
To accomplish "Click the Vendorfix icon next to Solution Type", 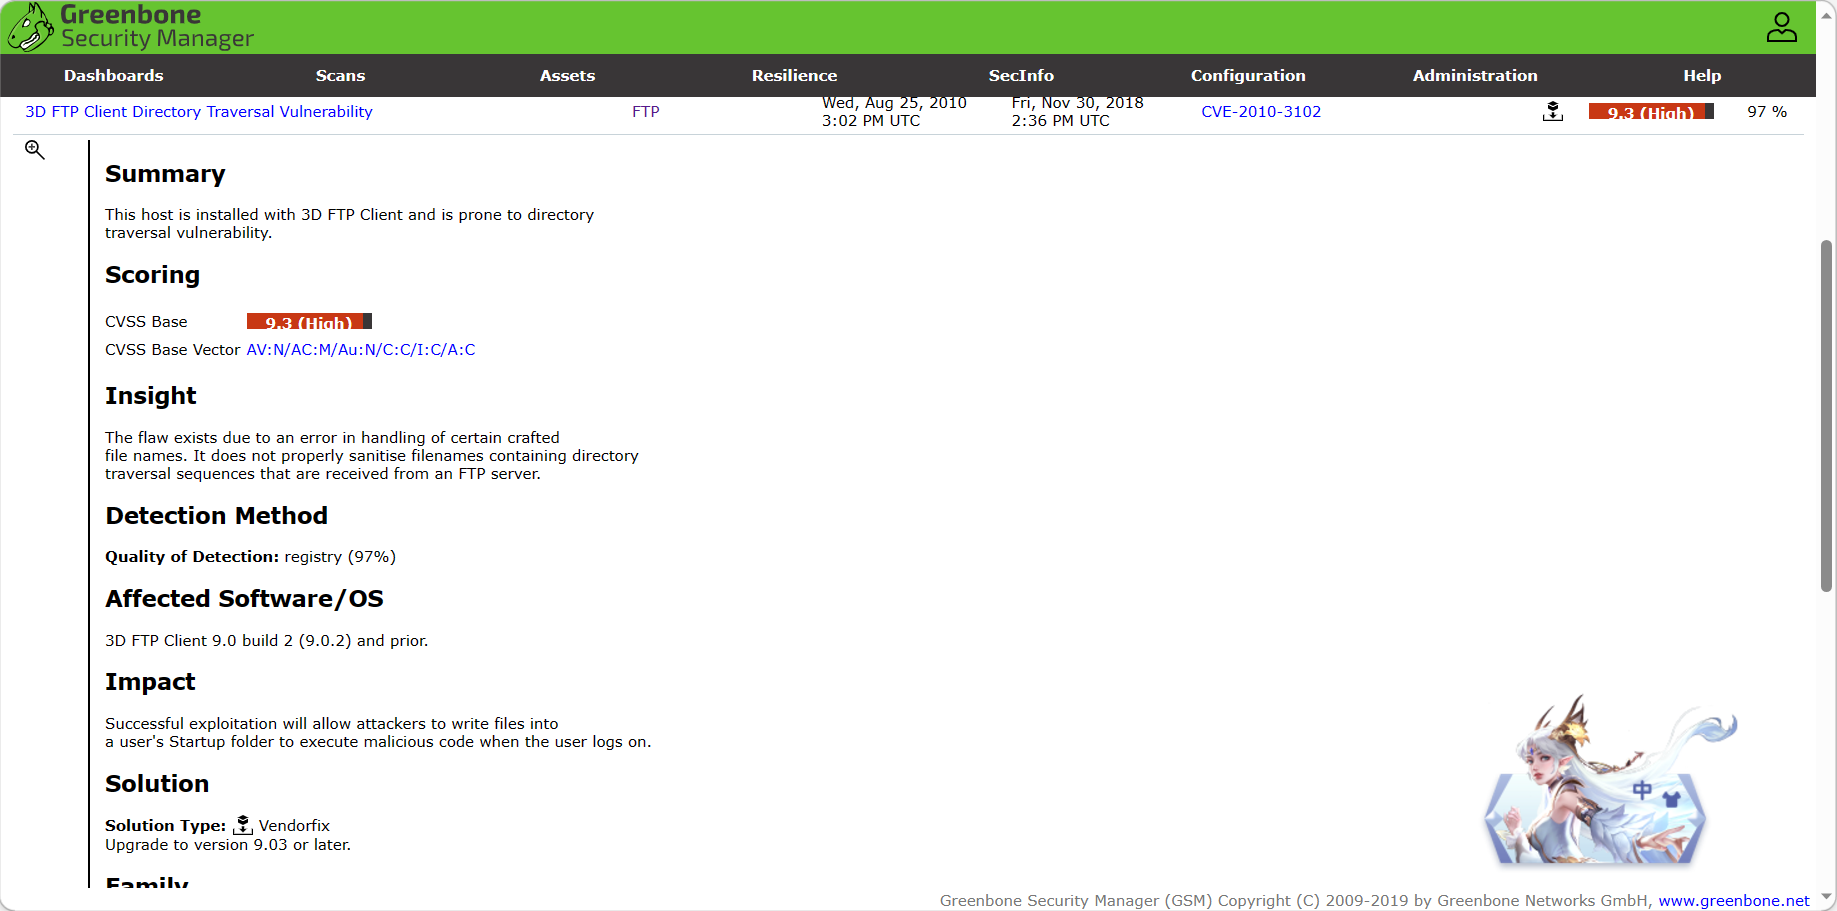I will pos(243,825).
